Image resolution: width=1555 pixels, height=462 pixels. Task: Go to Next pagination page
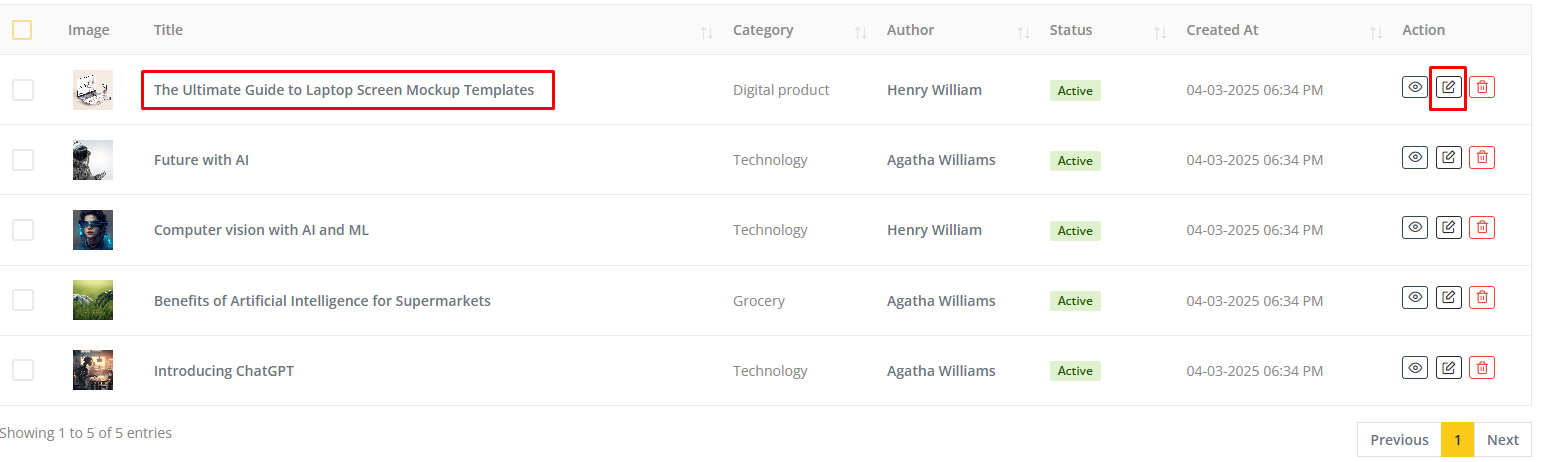point(1502,440)
